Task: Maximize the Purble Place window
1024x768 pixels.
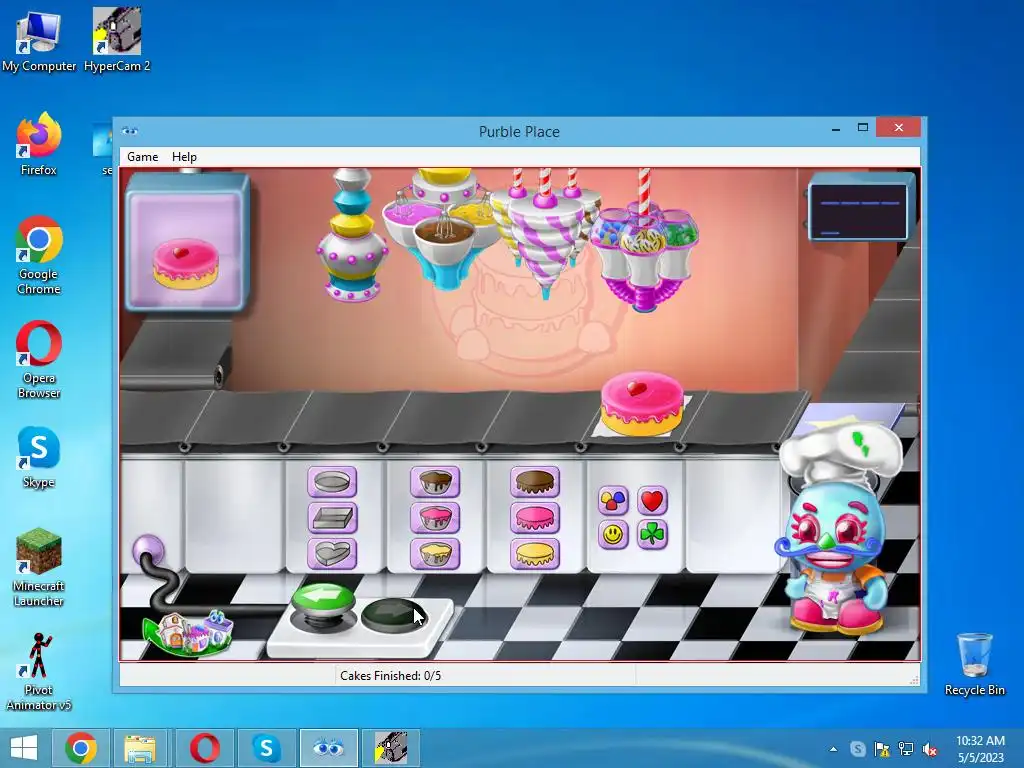Action: (x=863, y=128)
